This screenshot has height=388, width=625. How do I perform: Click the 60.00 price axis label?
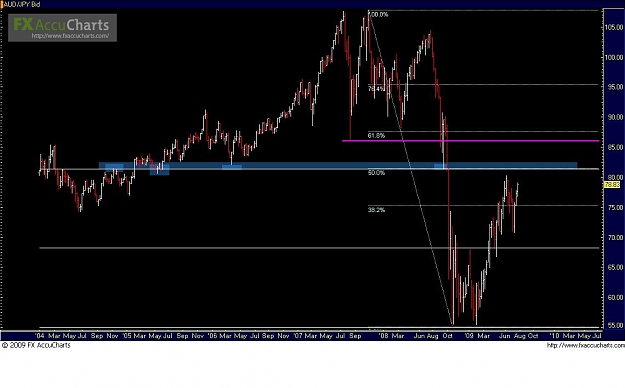614,297
